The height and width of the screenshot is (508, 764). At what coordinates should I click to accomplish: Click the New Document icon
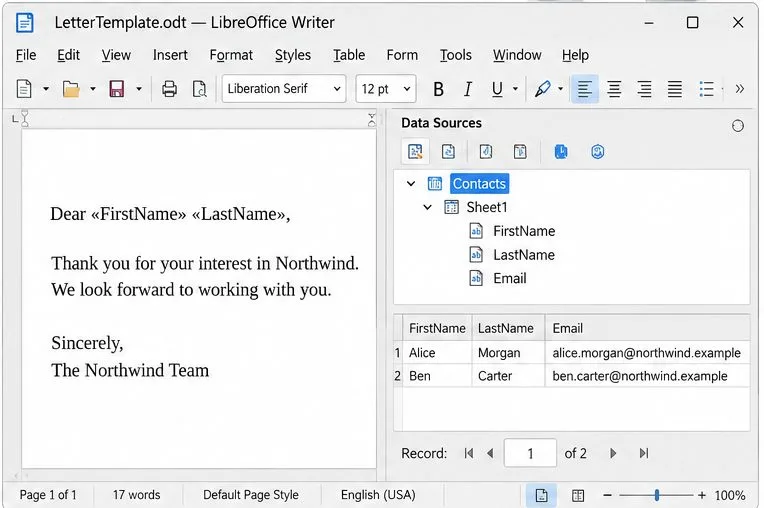24,89
